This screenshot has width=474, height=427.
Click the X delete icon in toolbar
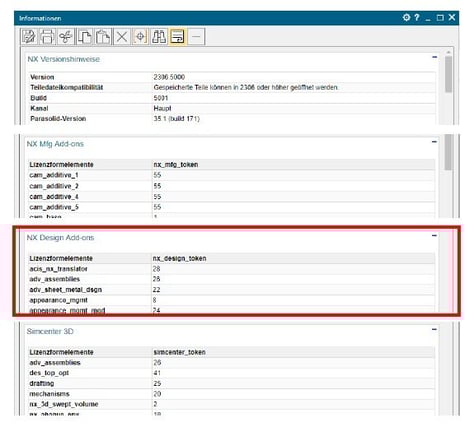122,36
